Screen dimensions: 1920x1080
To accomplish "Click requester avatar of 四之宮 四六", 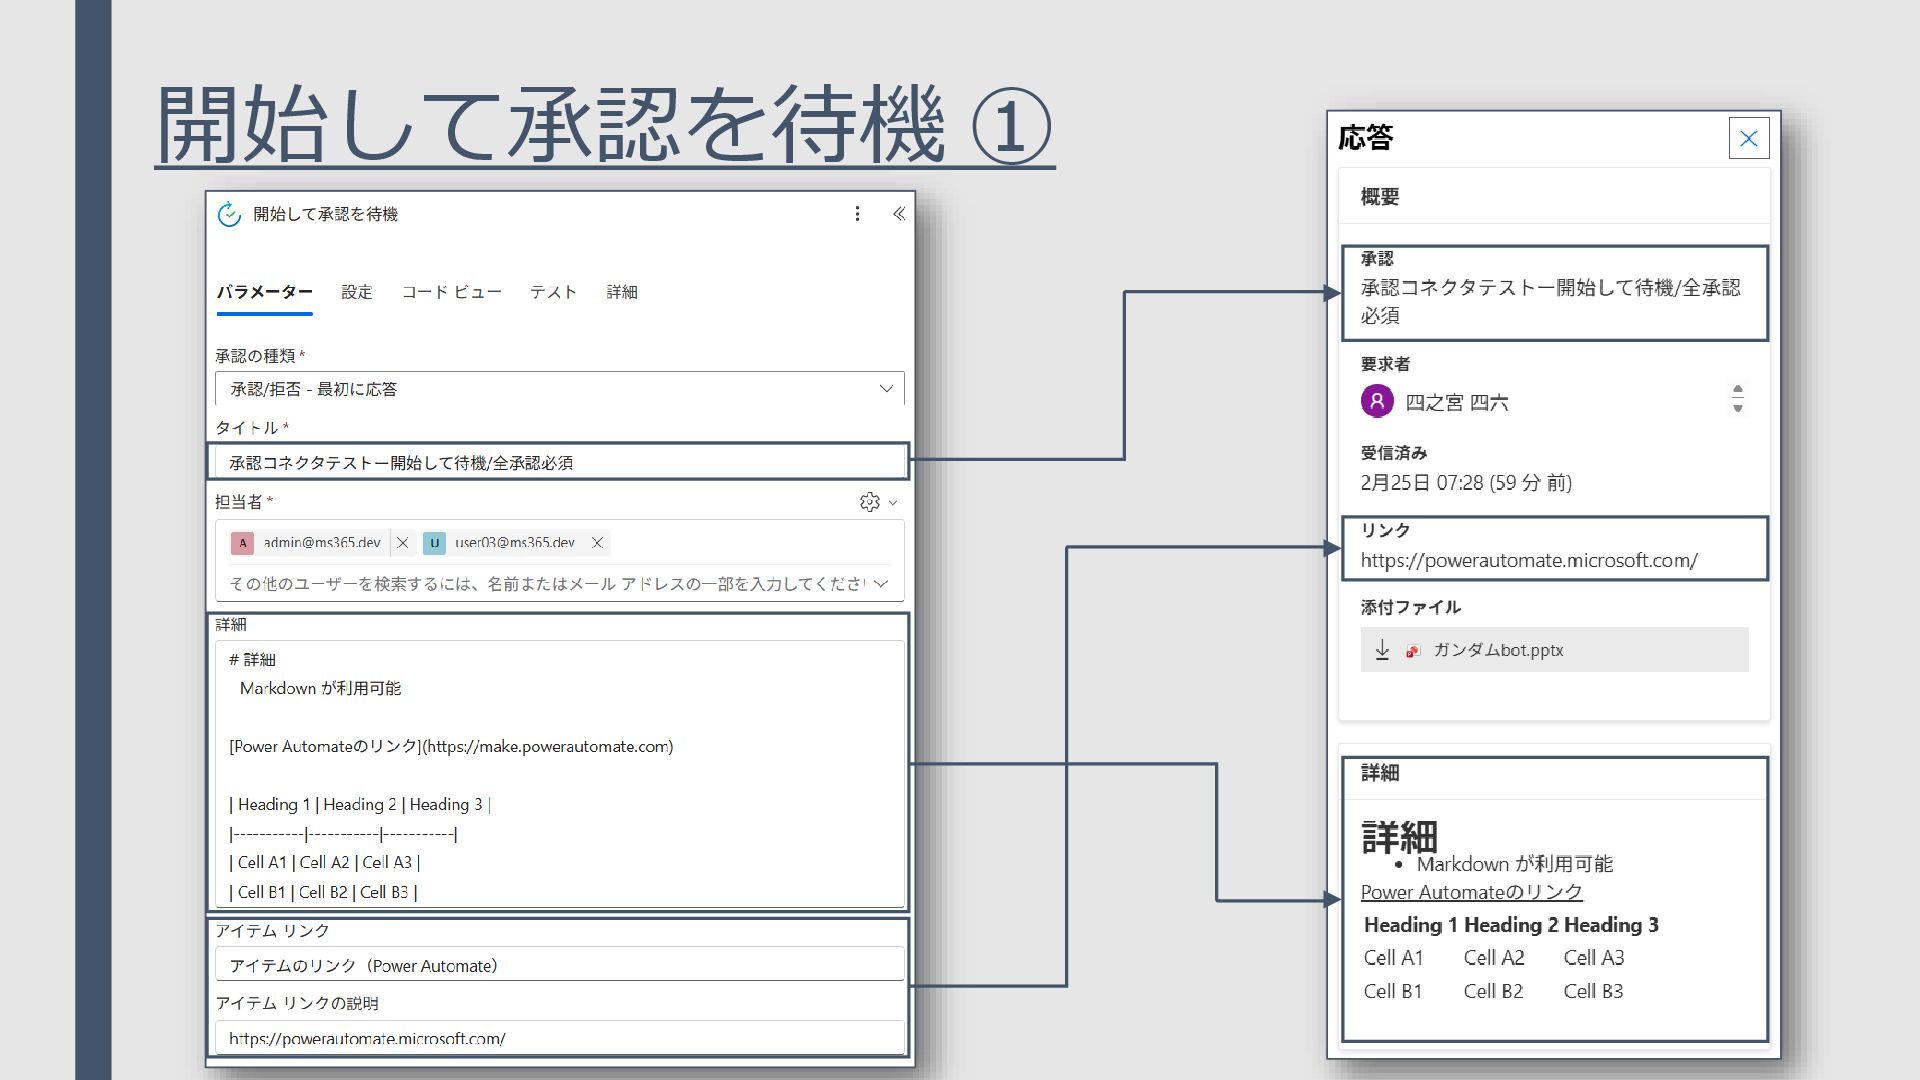I will pyautogui.click(x=1377, y=402).
